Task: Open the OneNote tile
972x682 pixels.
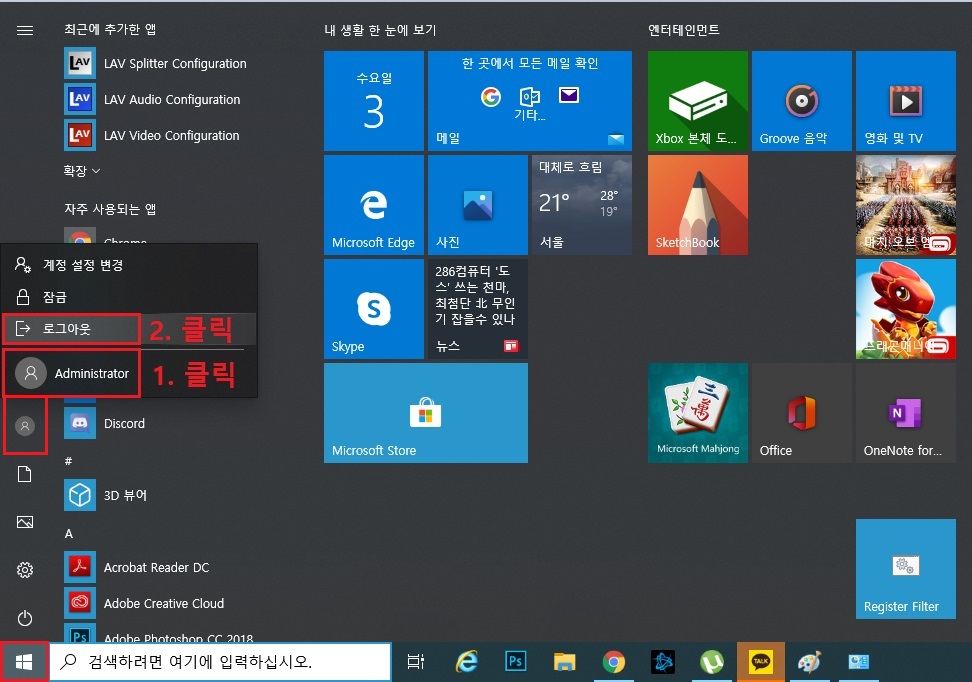Action: pos(906,413)
